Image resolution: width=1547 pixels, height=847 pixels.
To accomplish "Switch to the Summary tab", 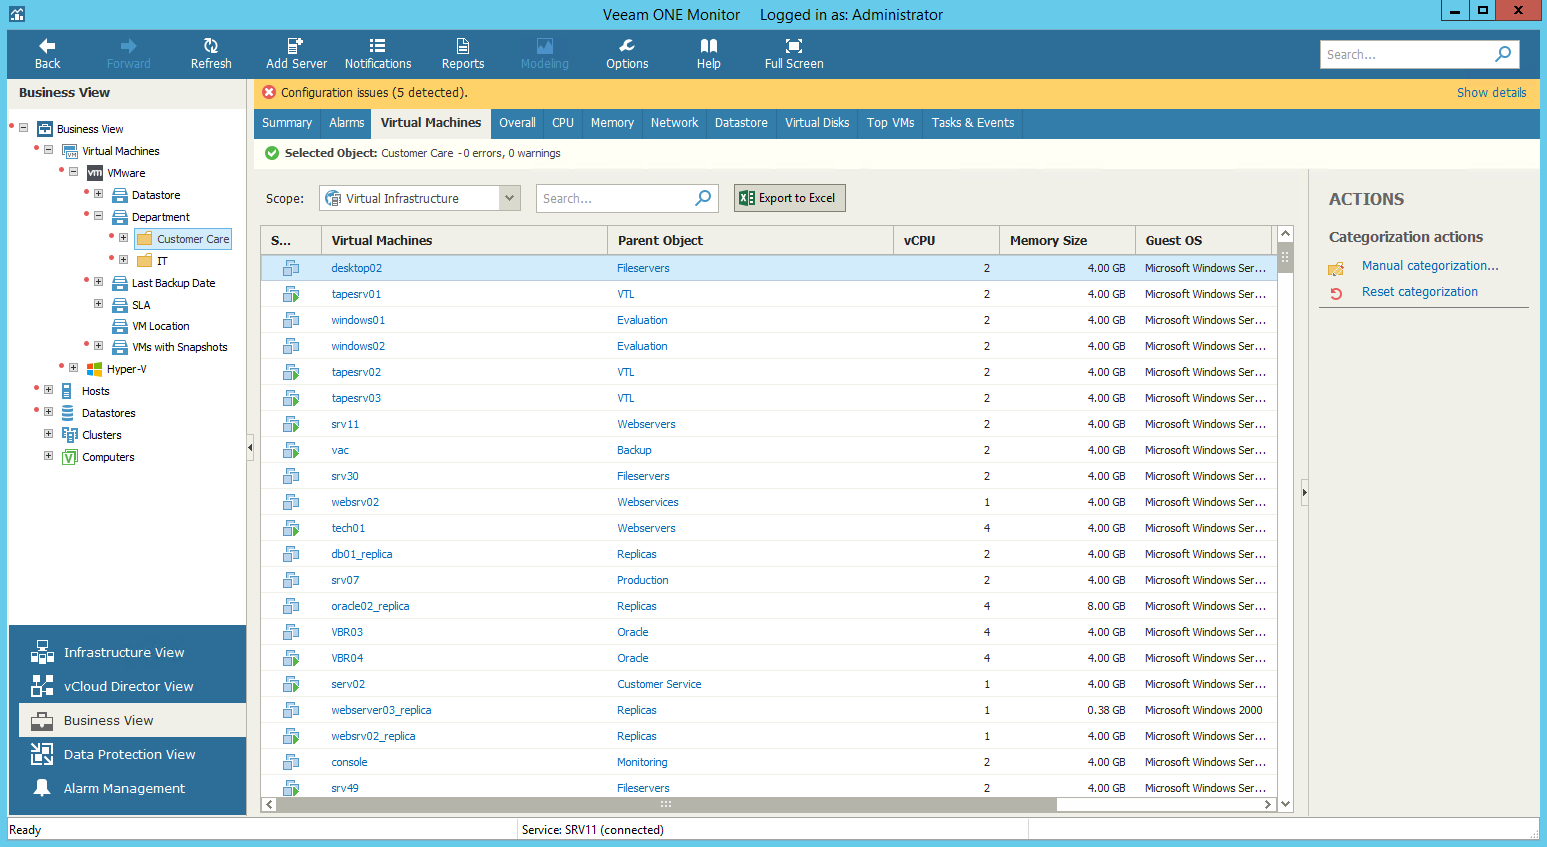I will point(287,123).
